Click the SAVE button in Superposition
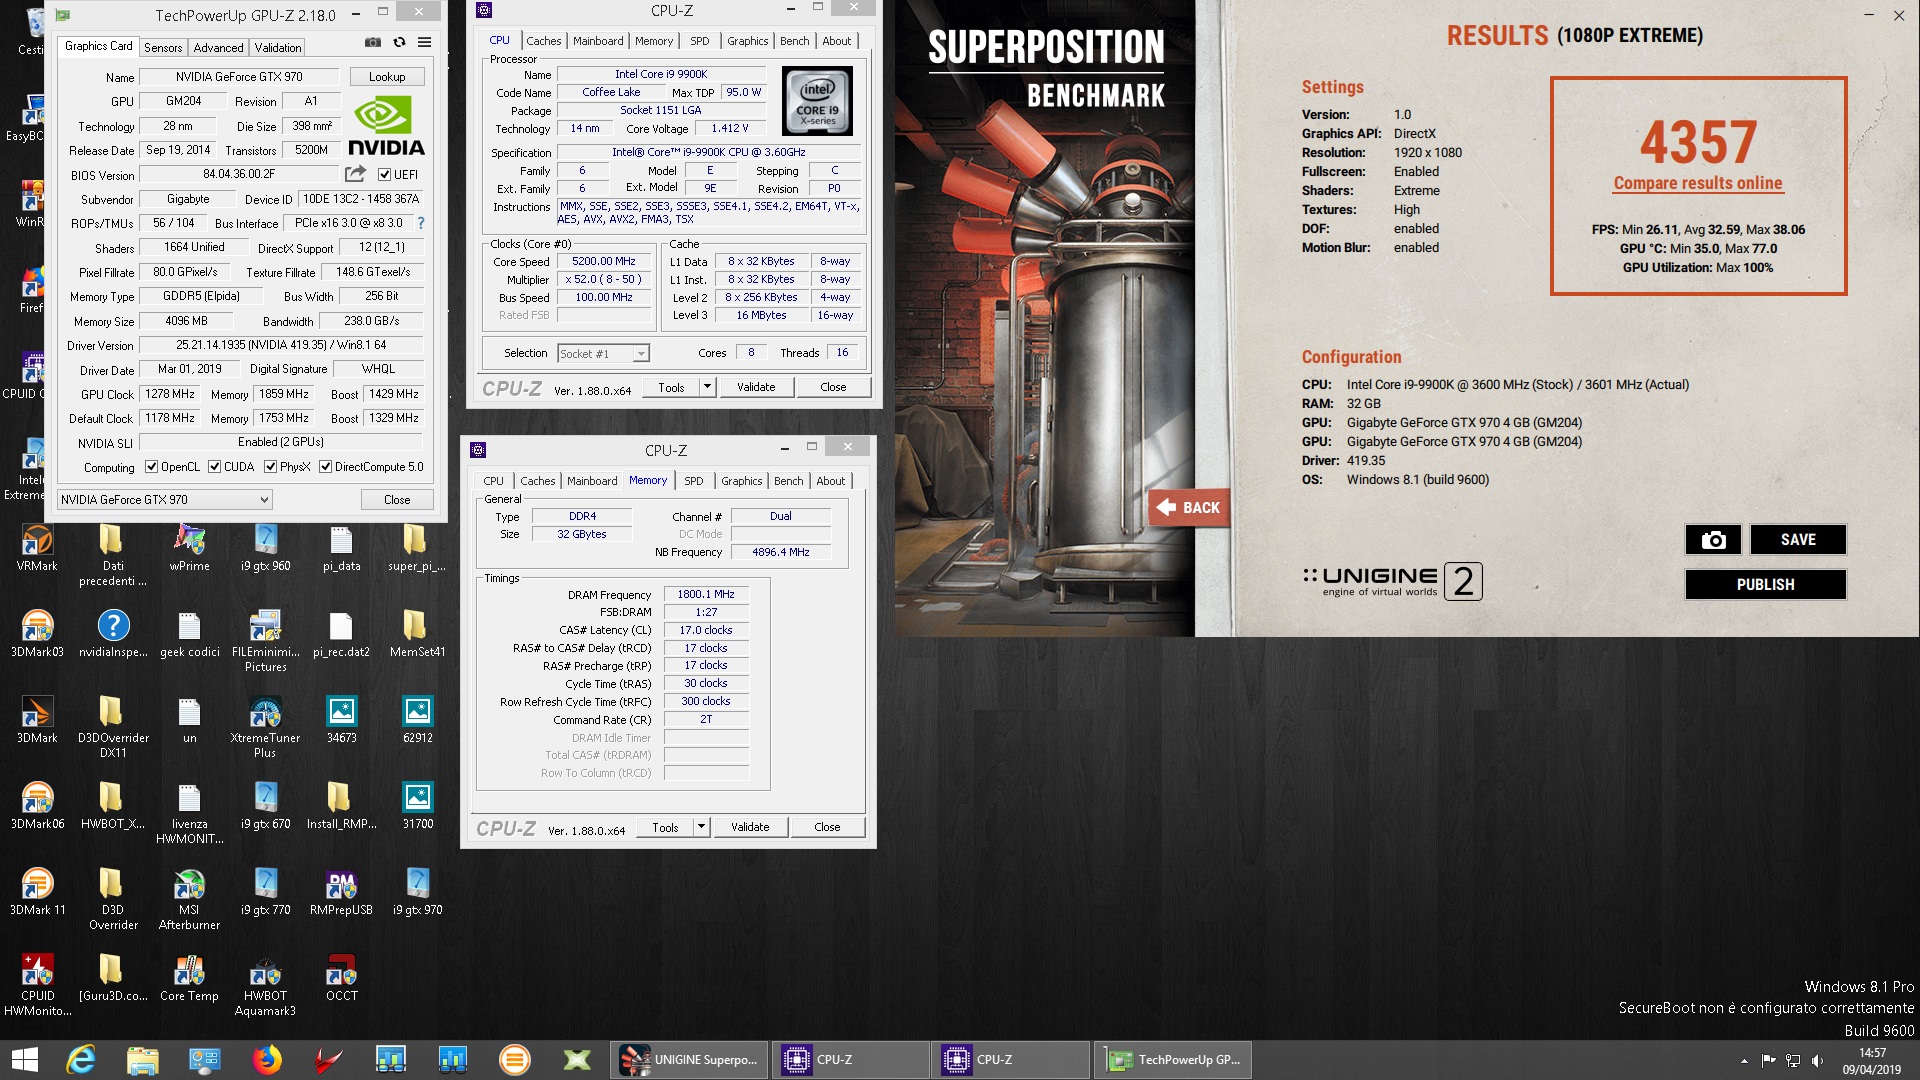The image size is (1920, 1080). tap(1798, 540)
